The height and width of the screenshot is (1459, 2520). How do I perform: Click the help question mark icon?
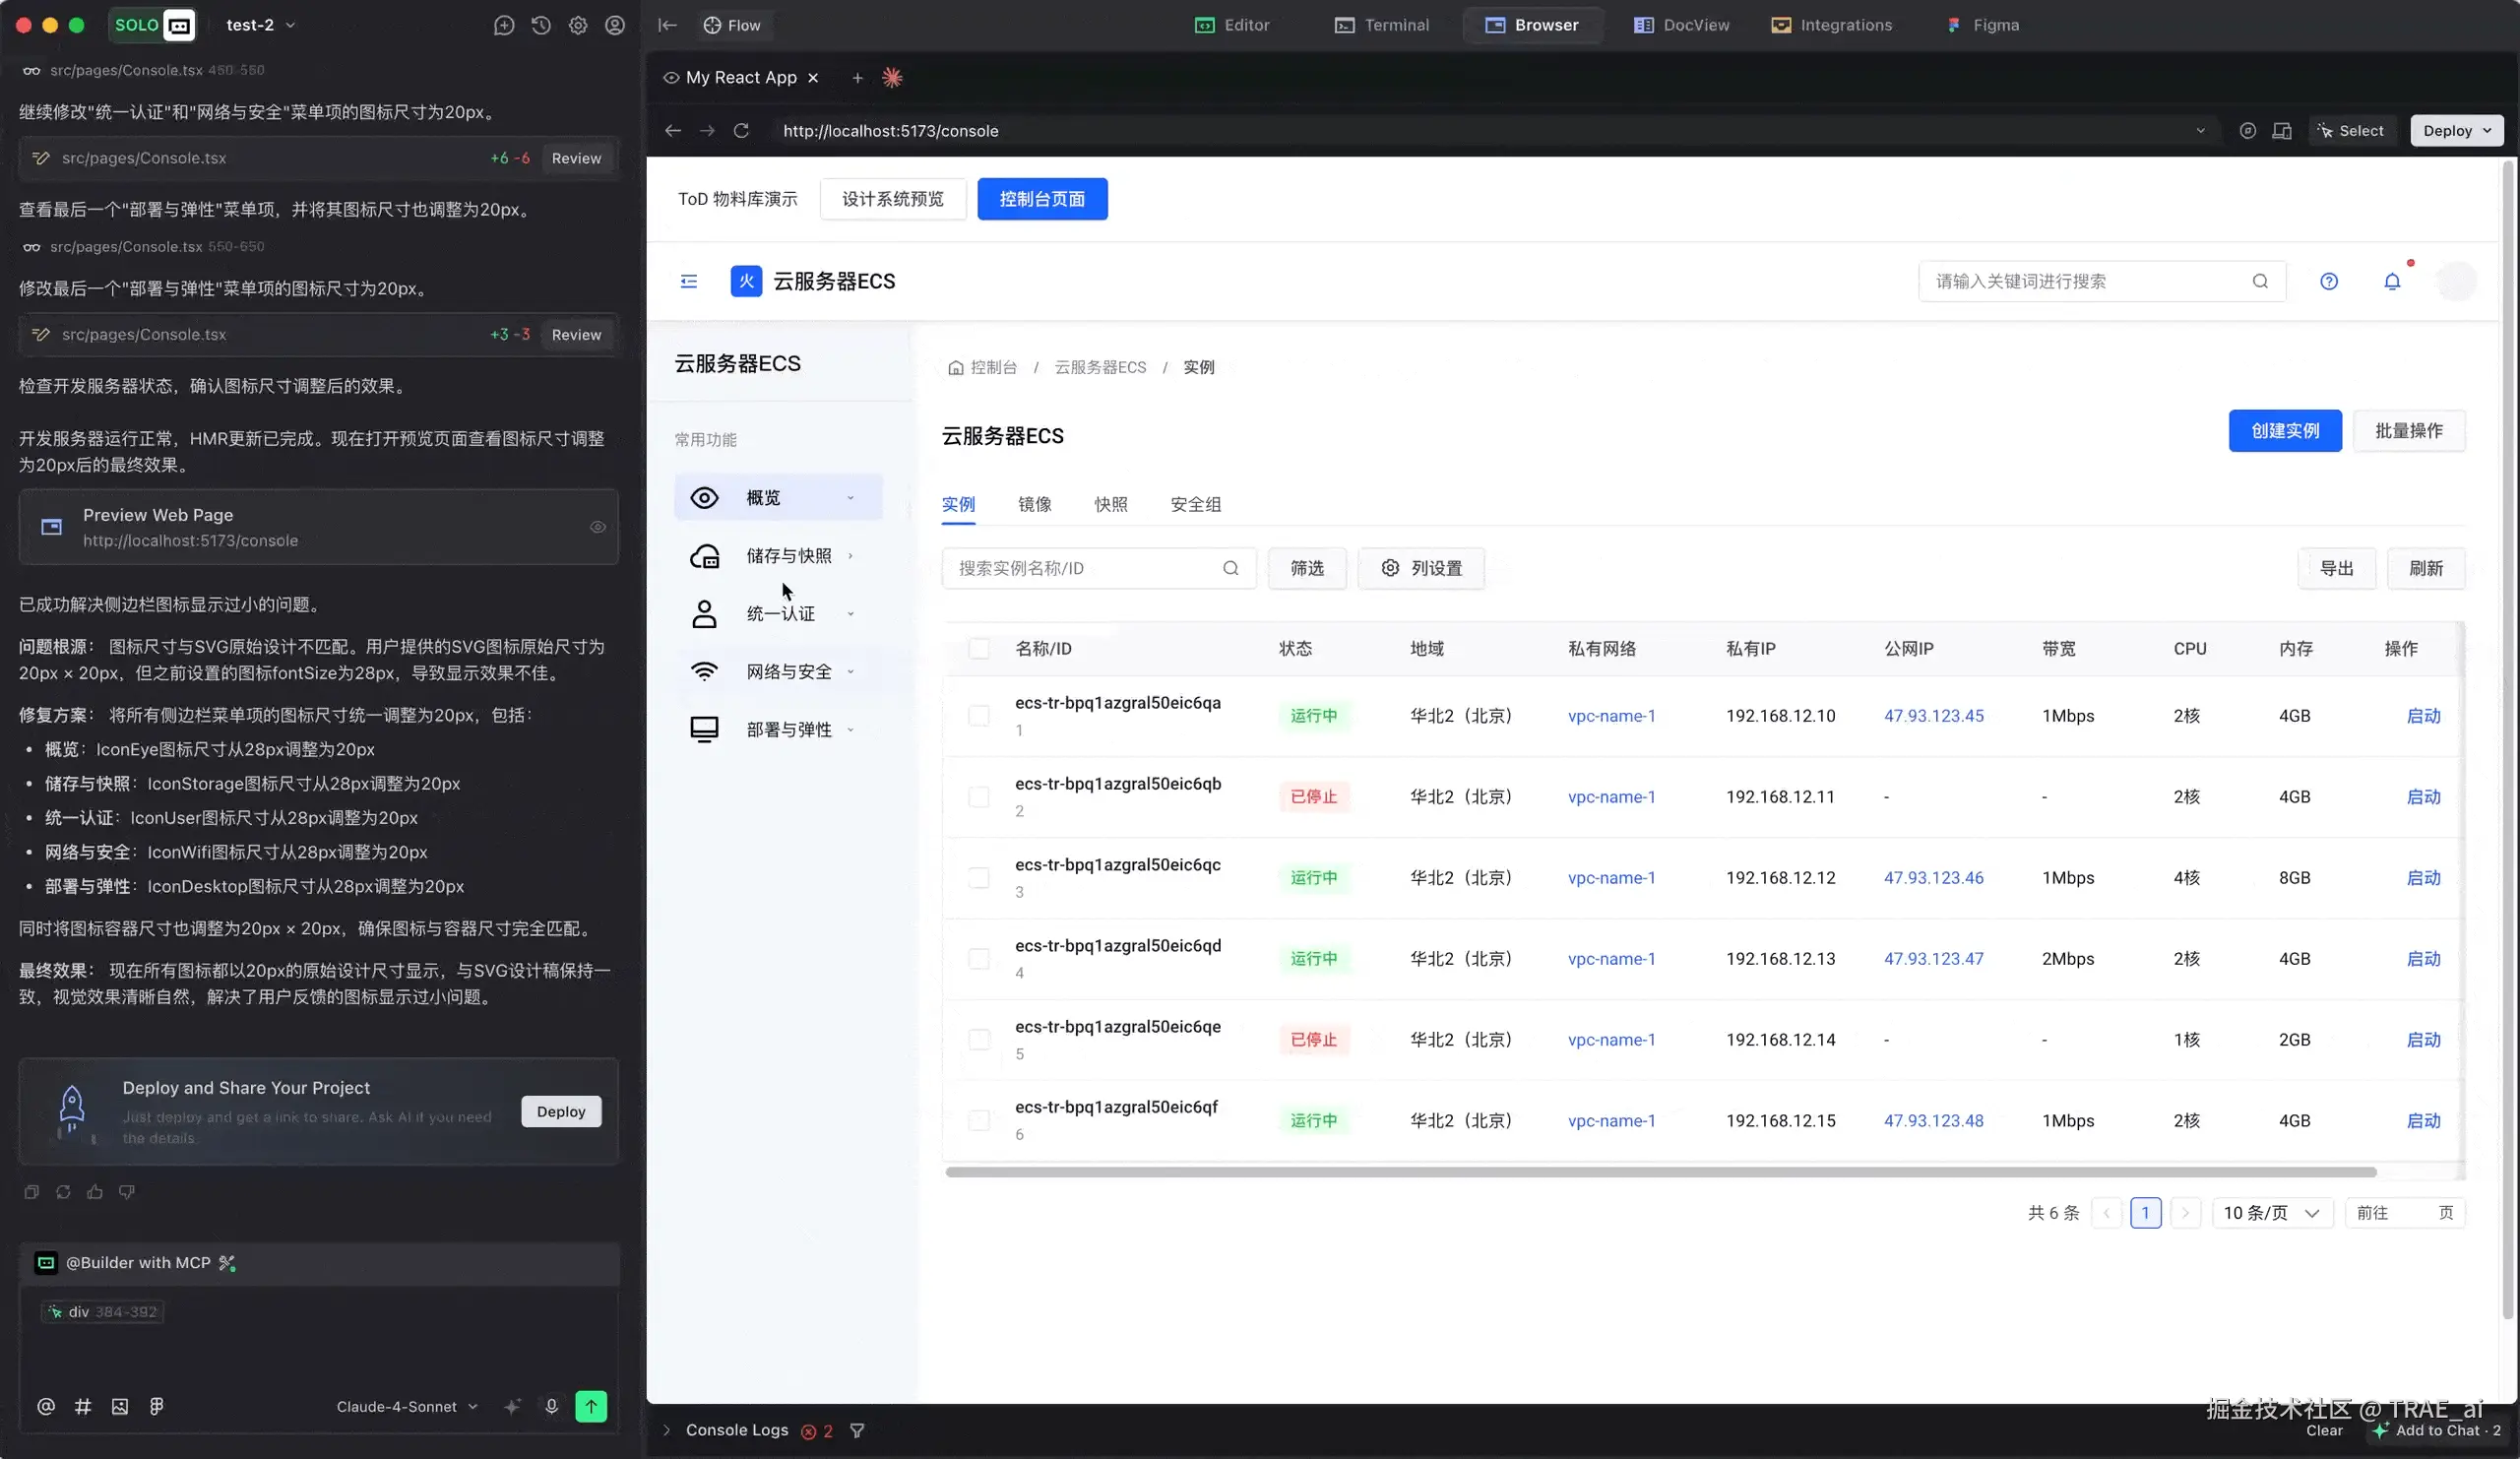click(2328, 281)
